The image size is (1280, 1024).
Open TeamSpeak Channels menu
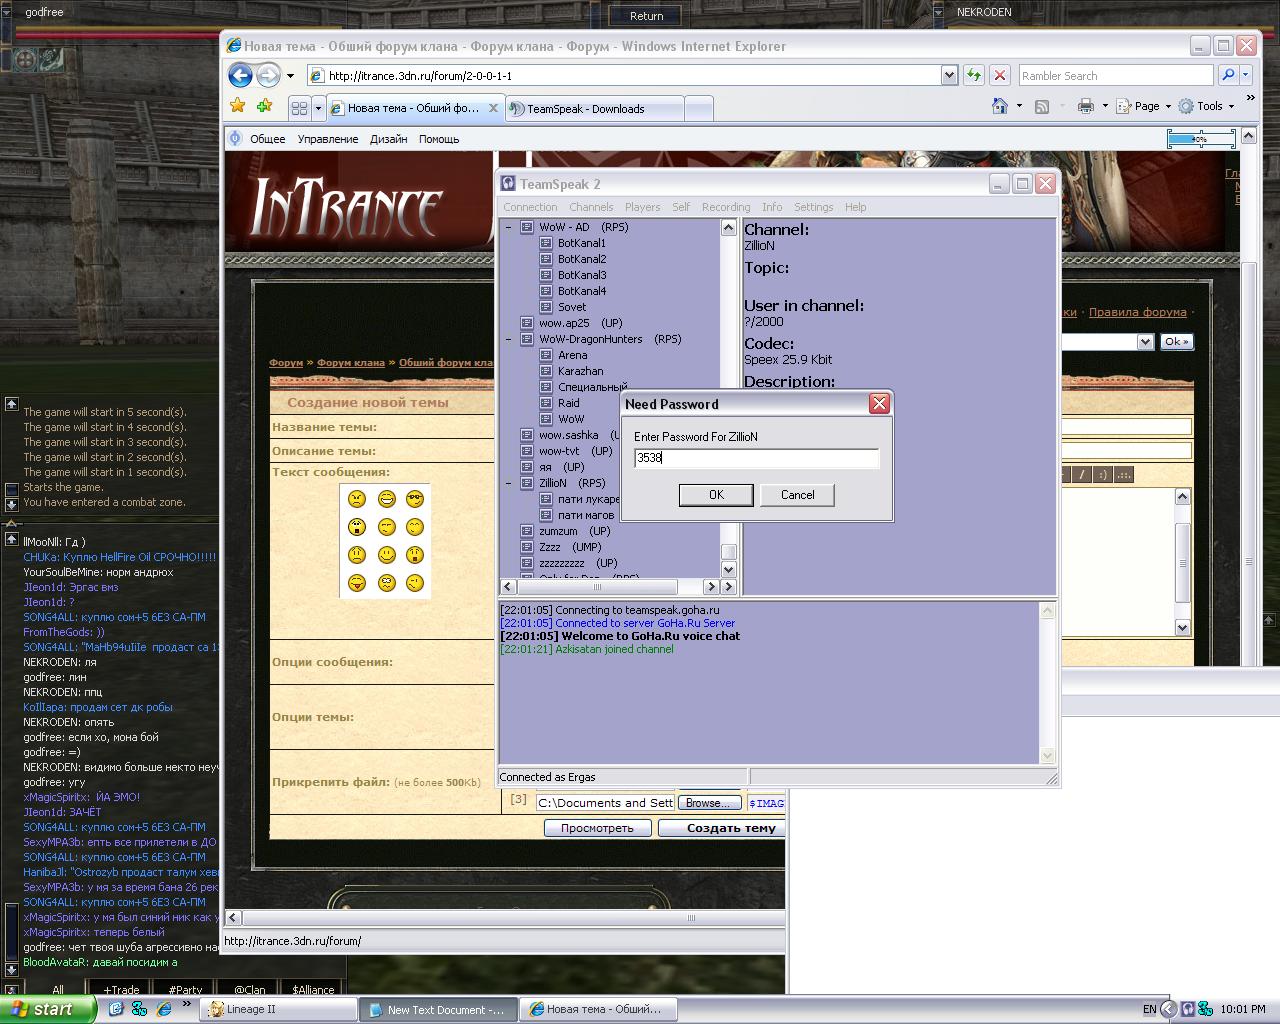point(591,207)
